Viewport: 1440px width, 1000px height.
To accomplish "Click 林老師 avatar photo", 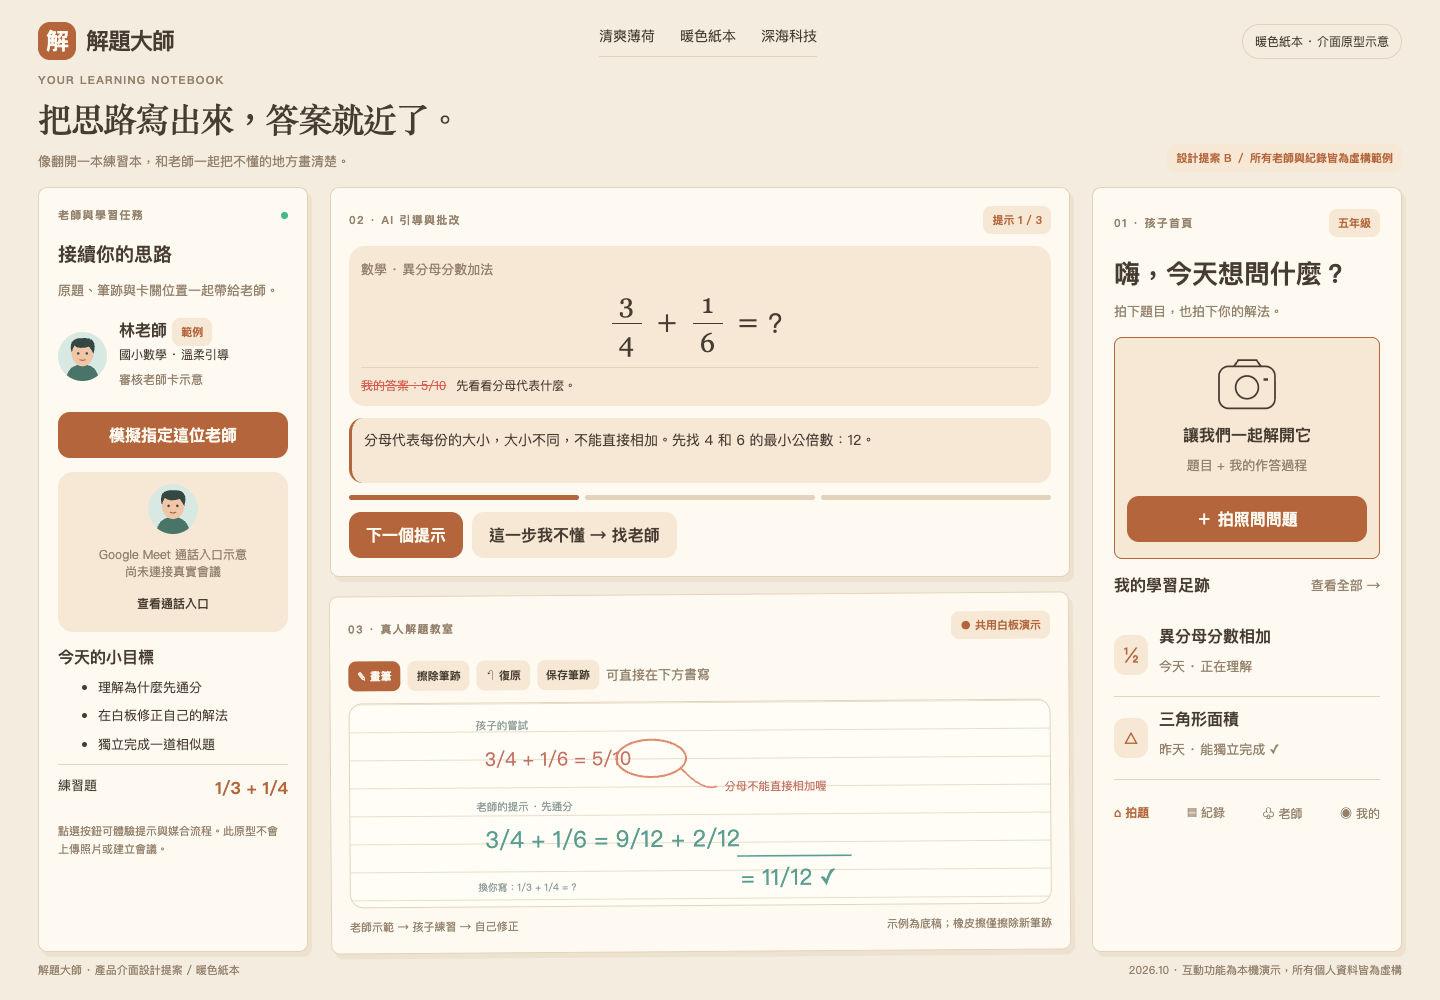I will click(x=82, y=356).
